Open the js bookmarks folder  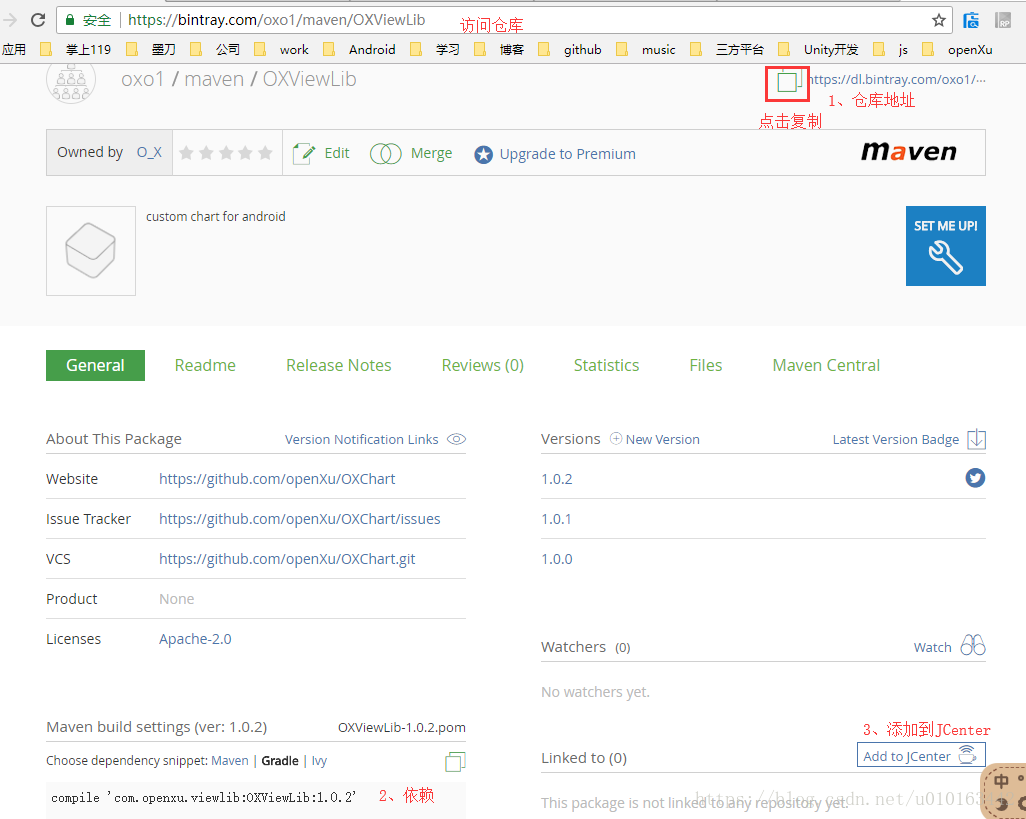[x=891, y=50]
